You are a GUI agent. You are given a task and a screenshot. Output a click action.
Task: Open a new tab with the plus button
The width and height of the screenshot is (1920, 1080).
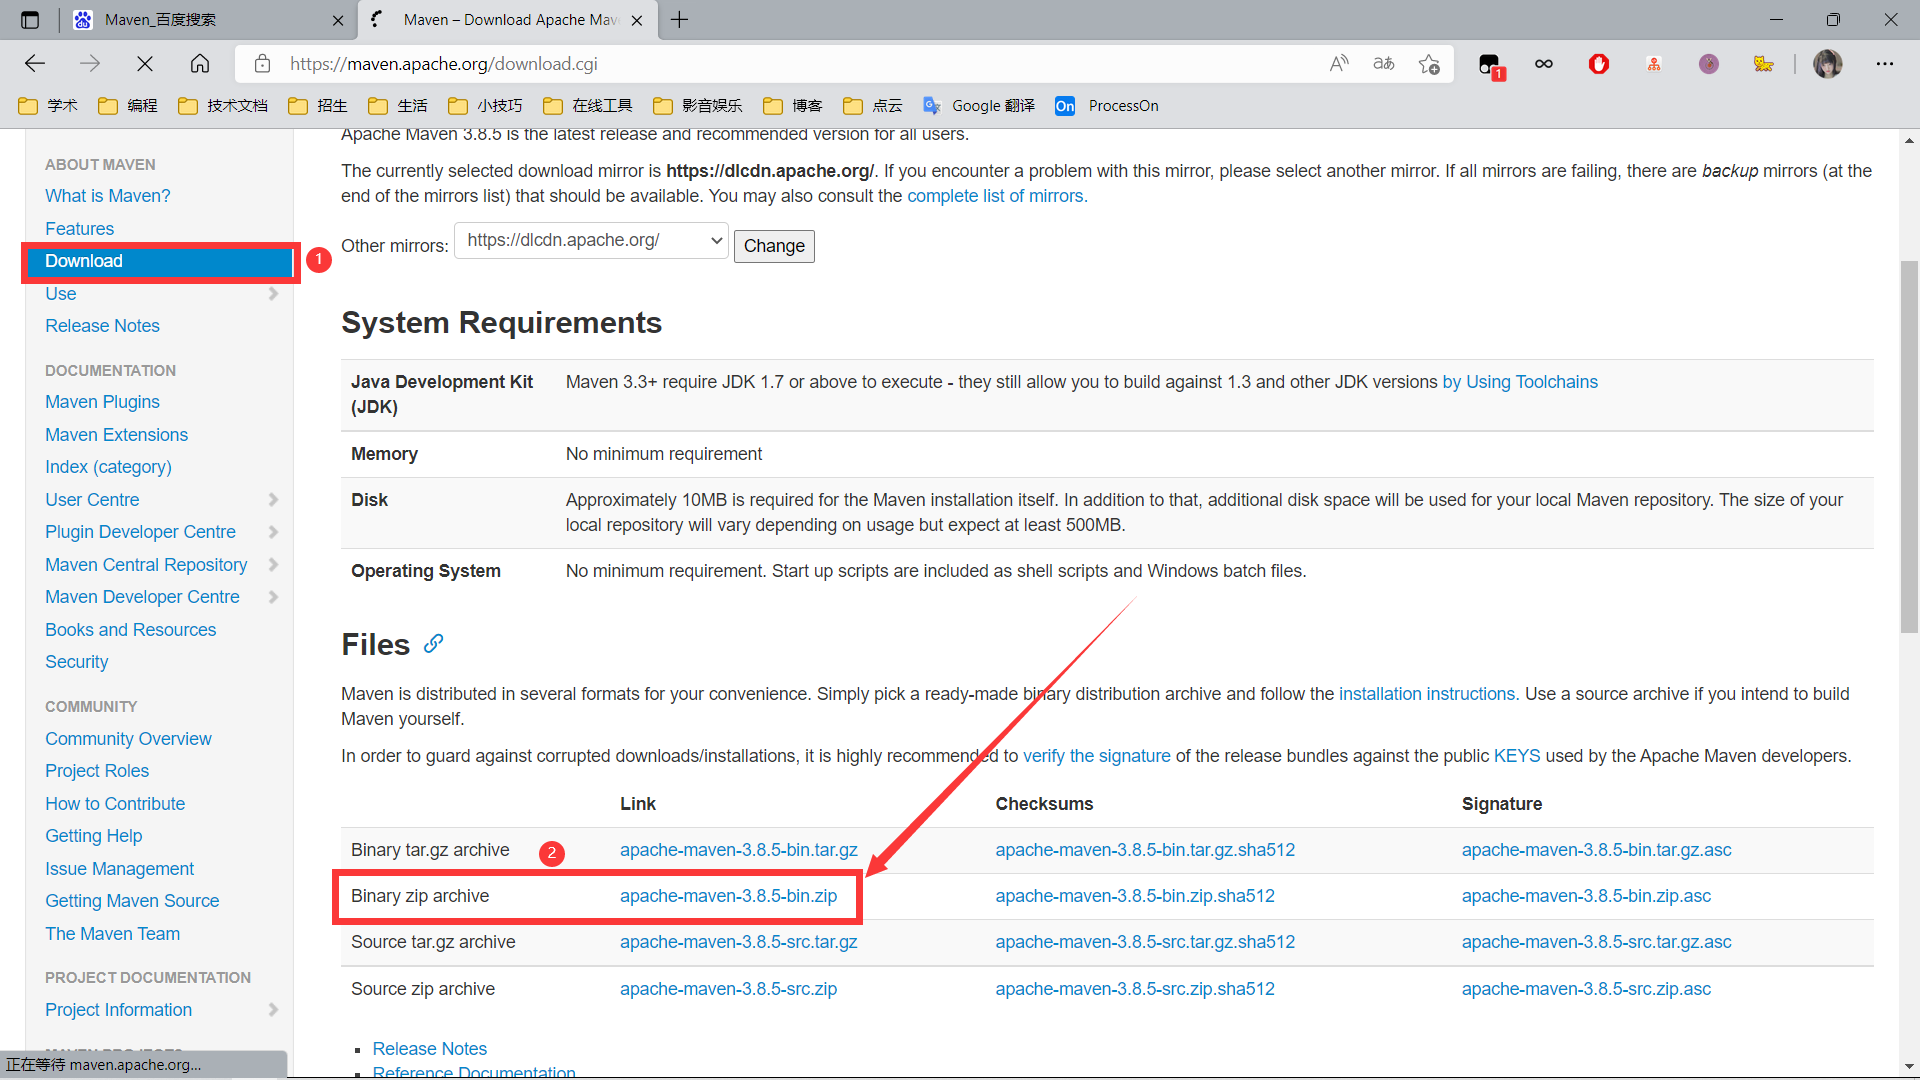(680, 20)
